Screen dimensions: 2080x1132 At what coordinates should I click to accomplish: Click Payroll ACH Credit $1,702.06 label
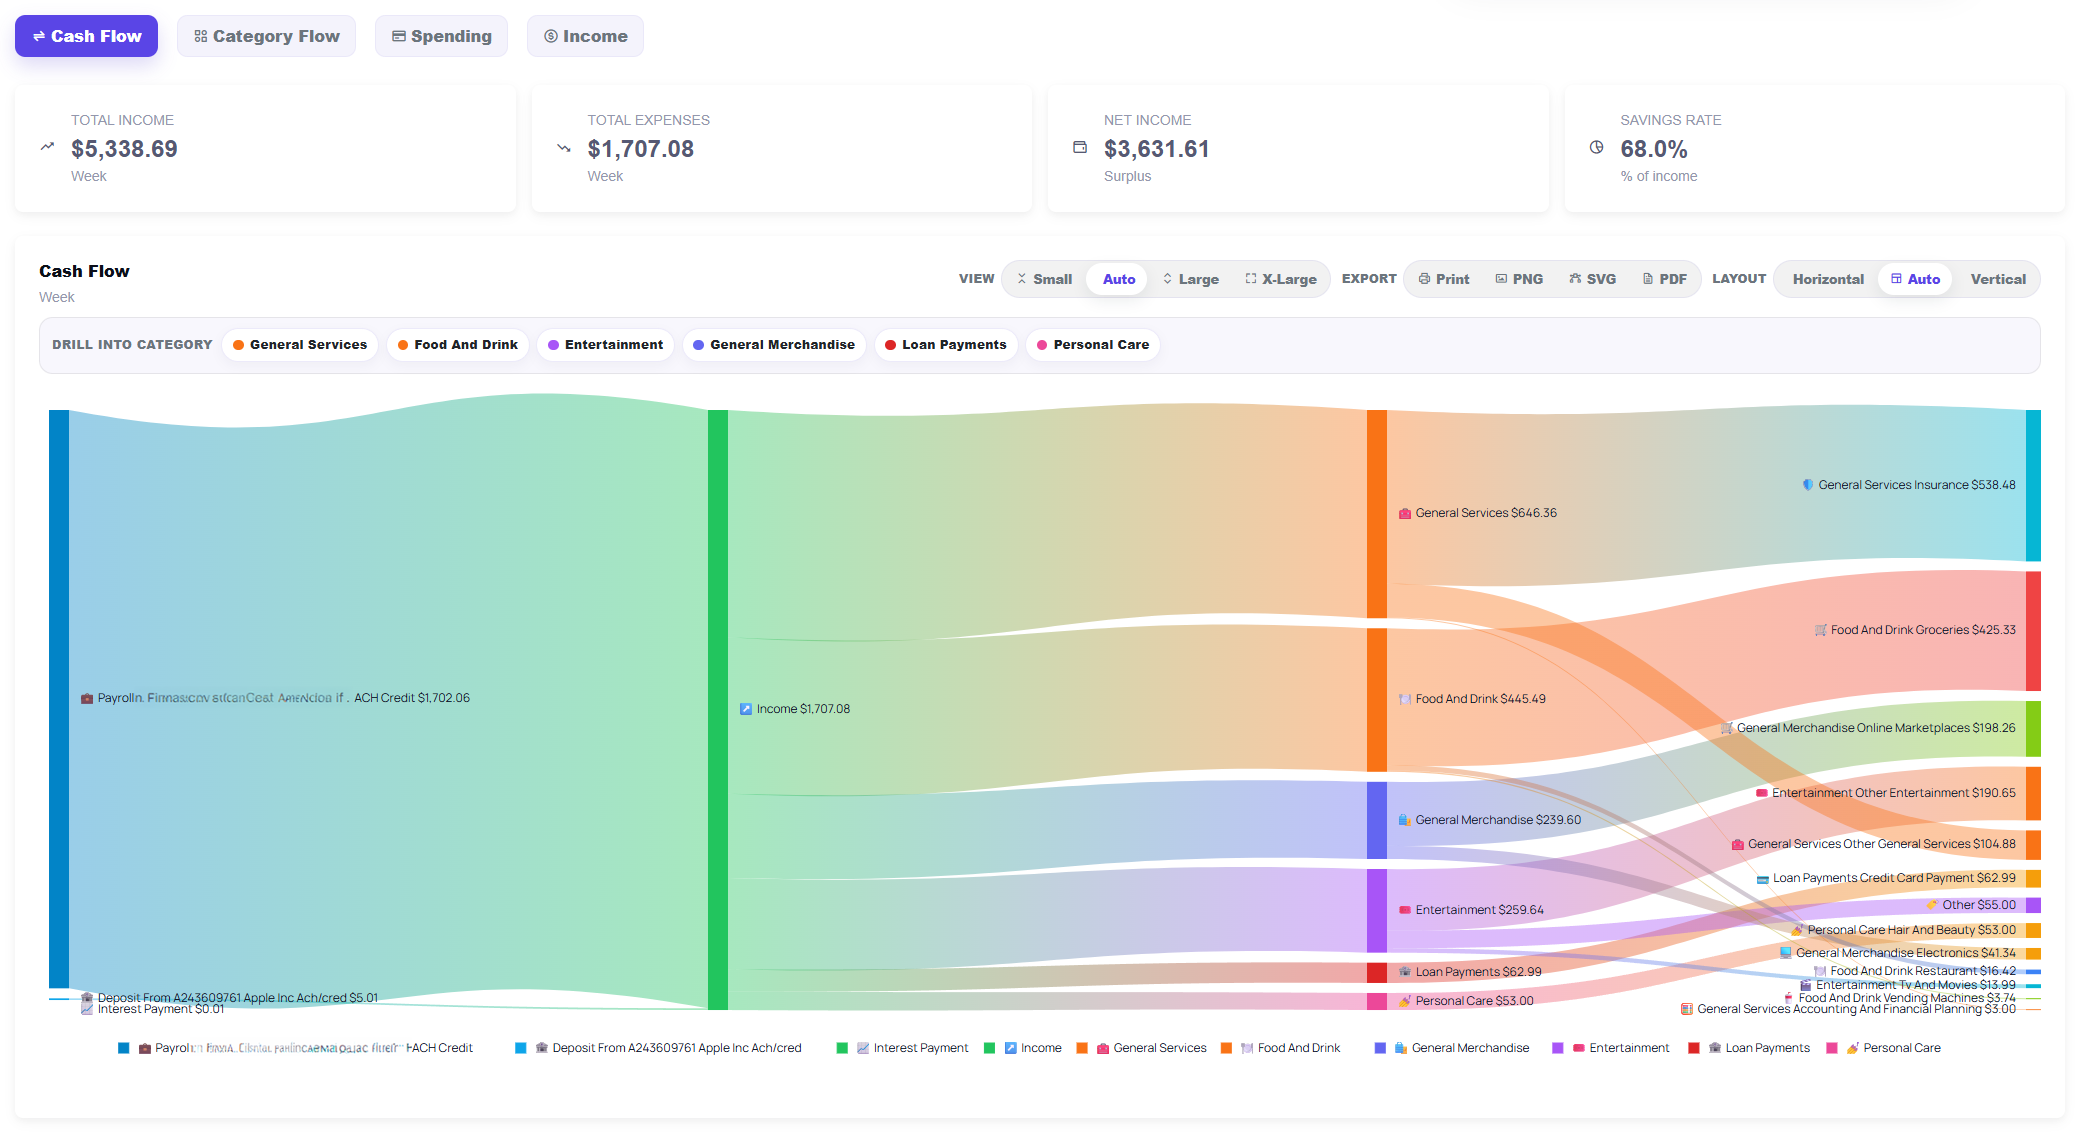pyautogui.click(x=275, y=698)
